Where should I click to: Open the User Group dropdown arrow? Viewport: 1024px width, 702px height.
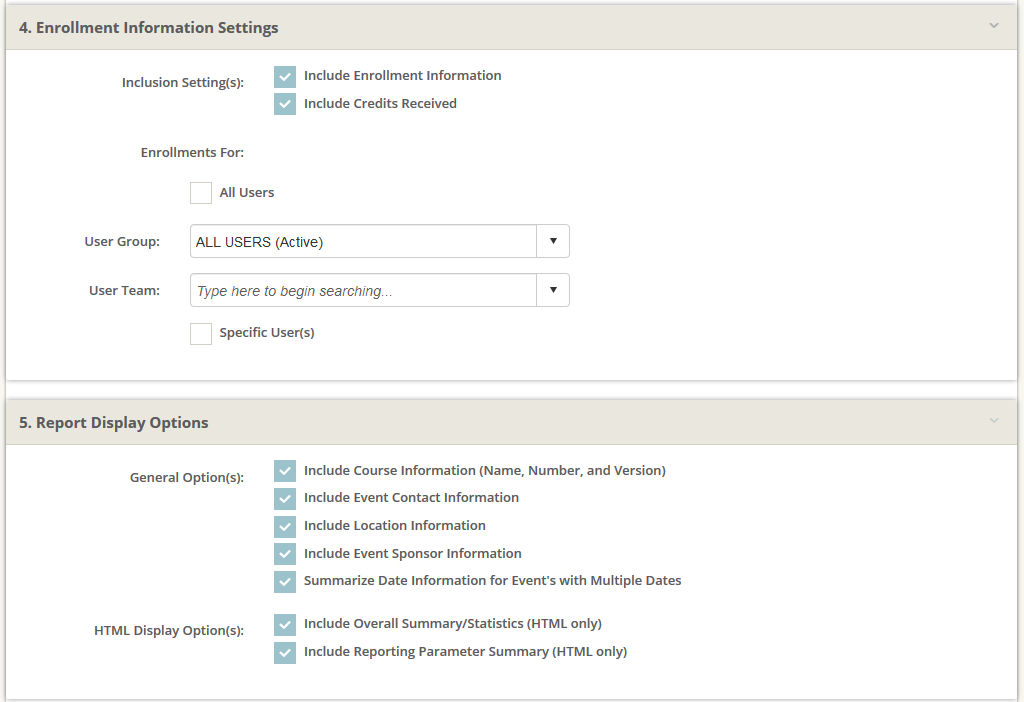click(553, 241)
